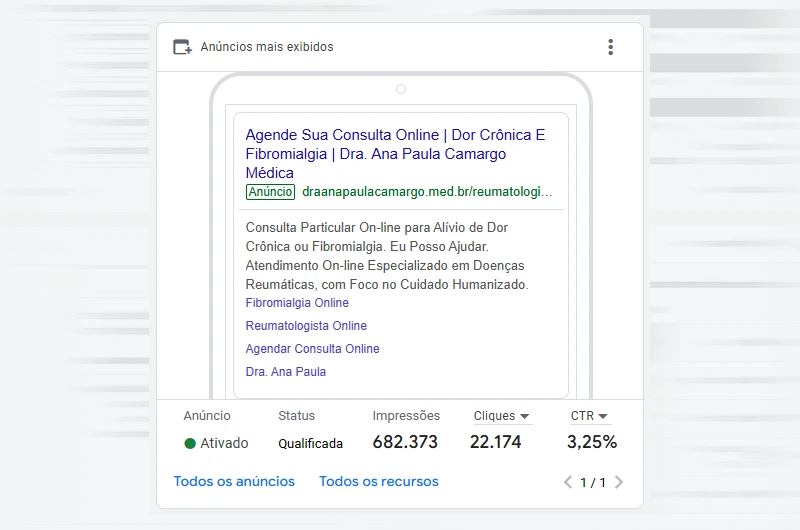
Task: Select the Agendar Consulta Online sitelink
Action: (312, 349)
